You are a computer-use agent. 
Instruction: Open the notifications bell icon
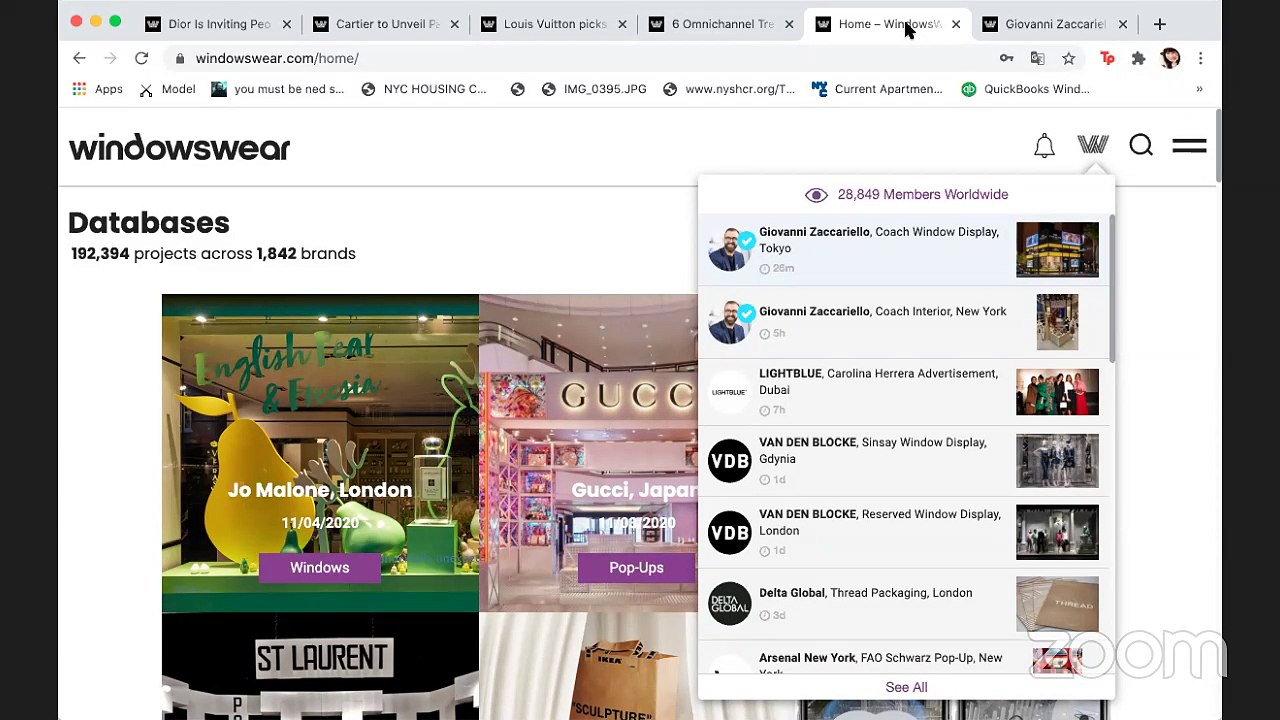[1044, 146]
